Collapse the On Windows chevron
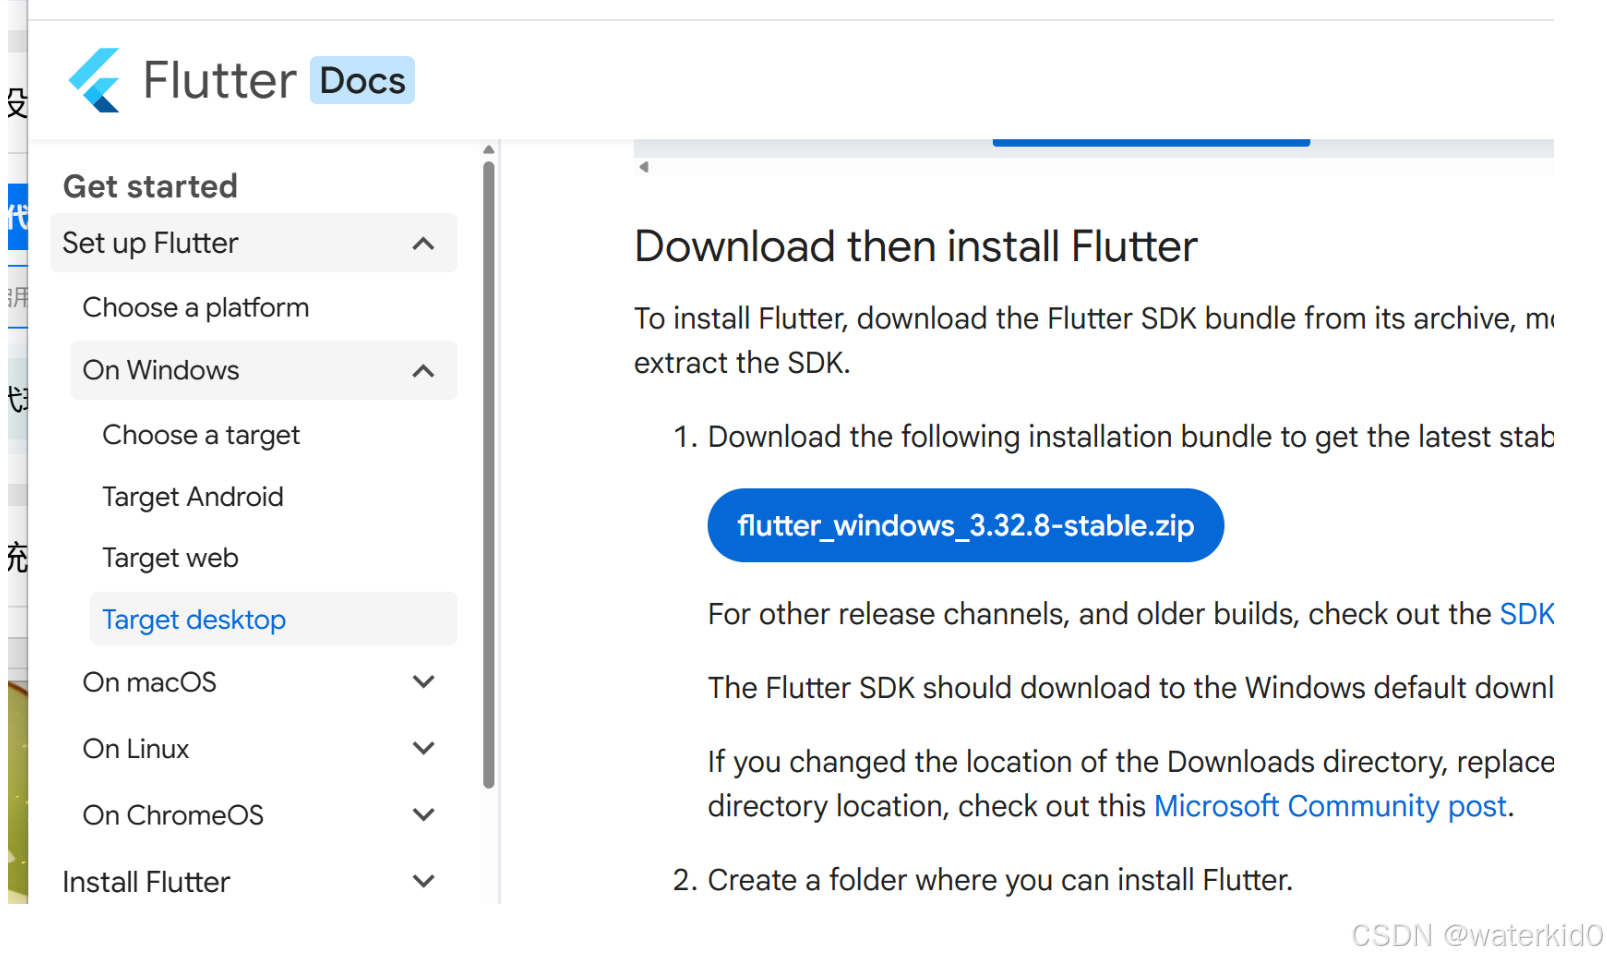This screenshot has height=963, width=1607. [x=423, y=371]
